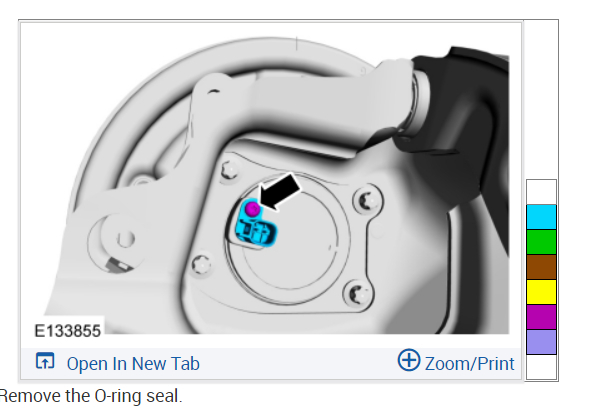Select the cyan color swatch
Image resolution: width=592 pixels, height=416 pixels.
point(541,217)
